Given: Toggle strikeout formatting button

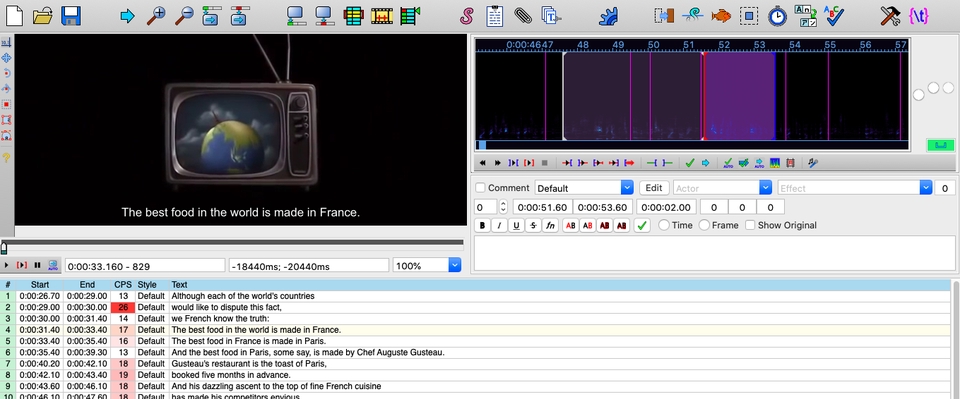Looking at the screenshot, I should pos(533,225).
